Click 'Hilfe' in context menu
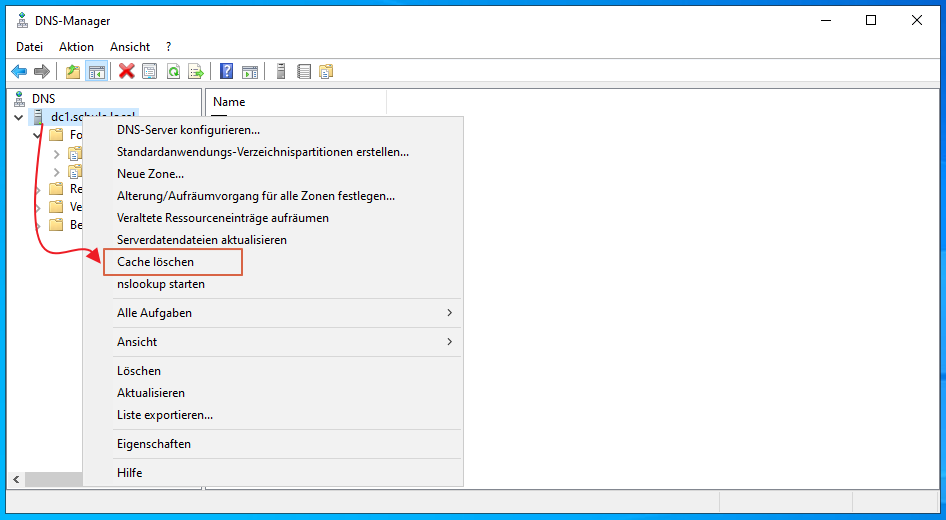 click(273, 473)
